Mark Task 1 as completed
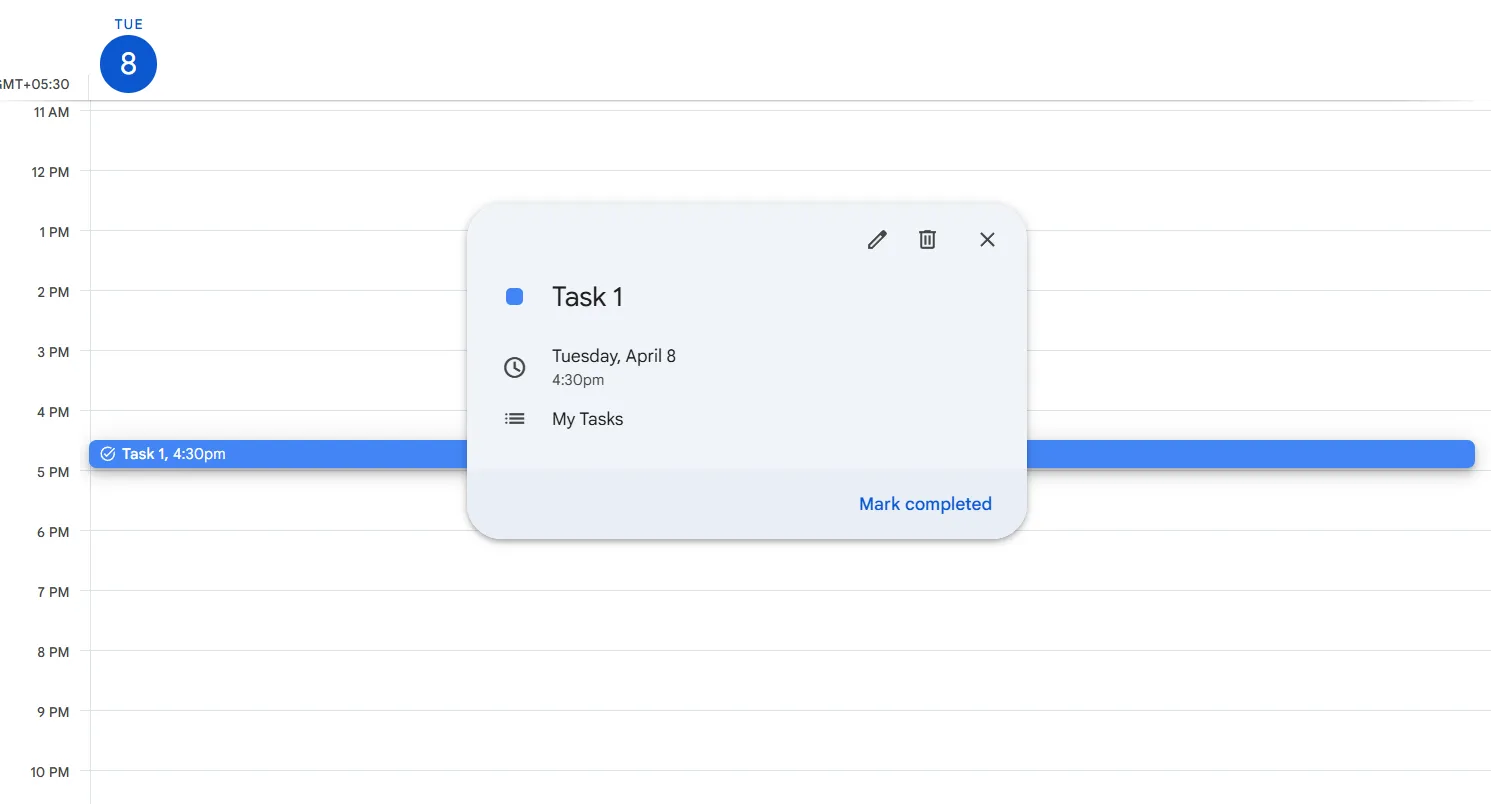Image resolution: width=1491 pixels, height=804 pixels. click(925, 504)
